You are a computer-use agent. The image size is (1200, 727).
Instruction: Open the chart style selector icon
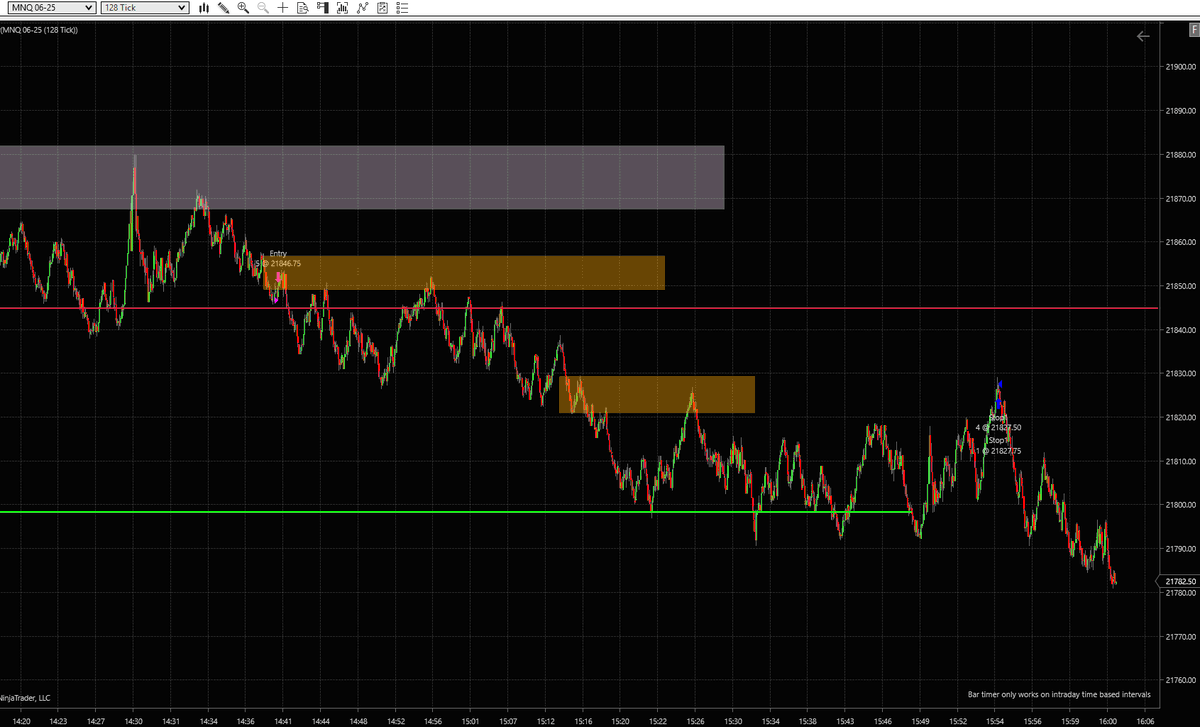click(x=204, y=7)
